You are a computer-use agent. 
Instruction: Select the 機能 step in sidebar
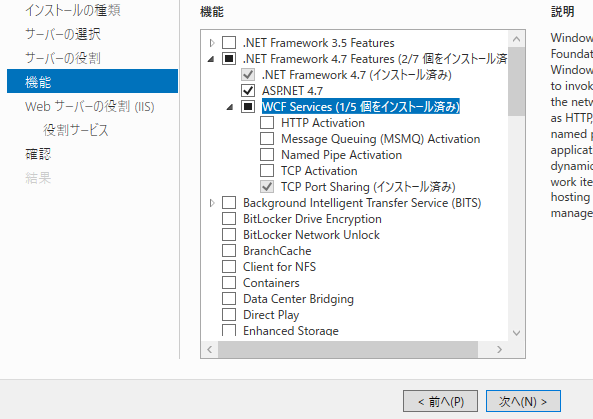(92, 81)
